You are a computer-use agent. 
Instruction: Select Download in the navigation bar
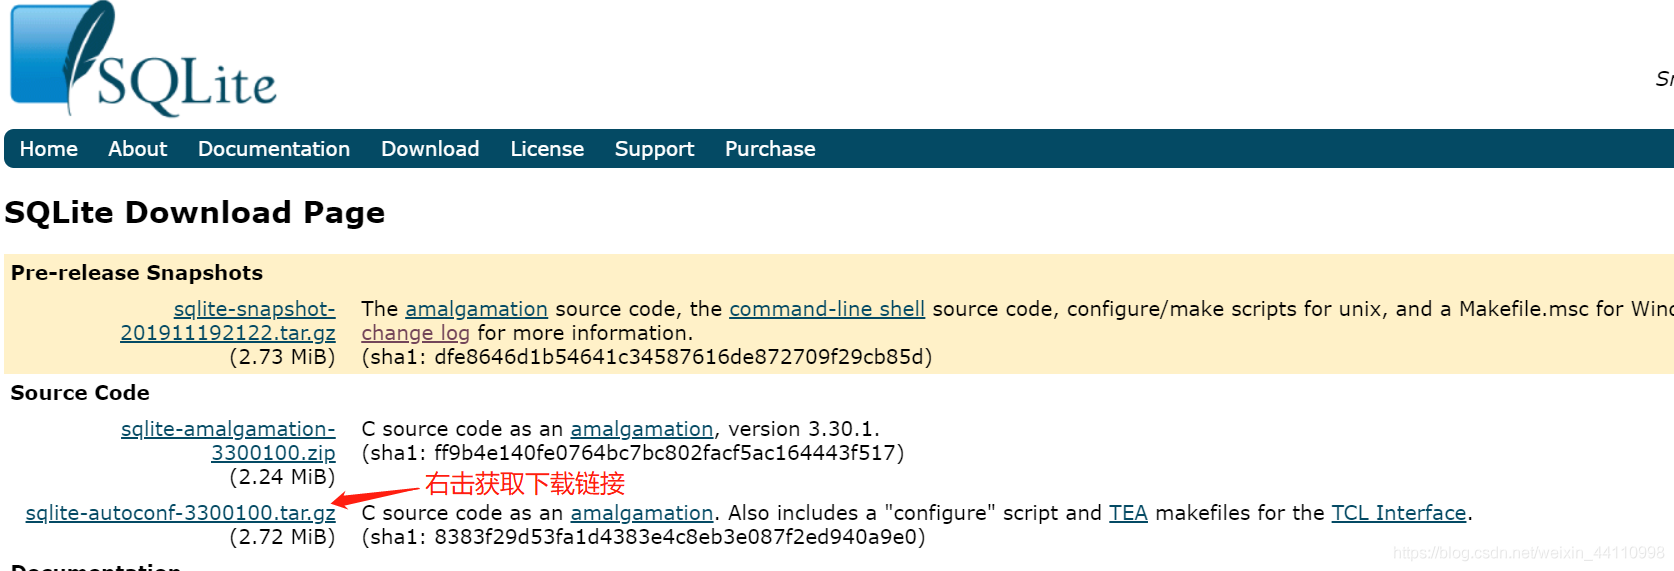tap(430, 149)
